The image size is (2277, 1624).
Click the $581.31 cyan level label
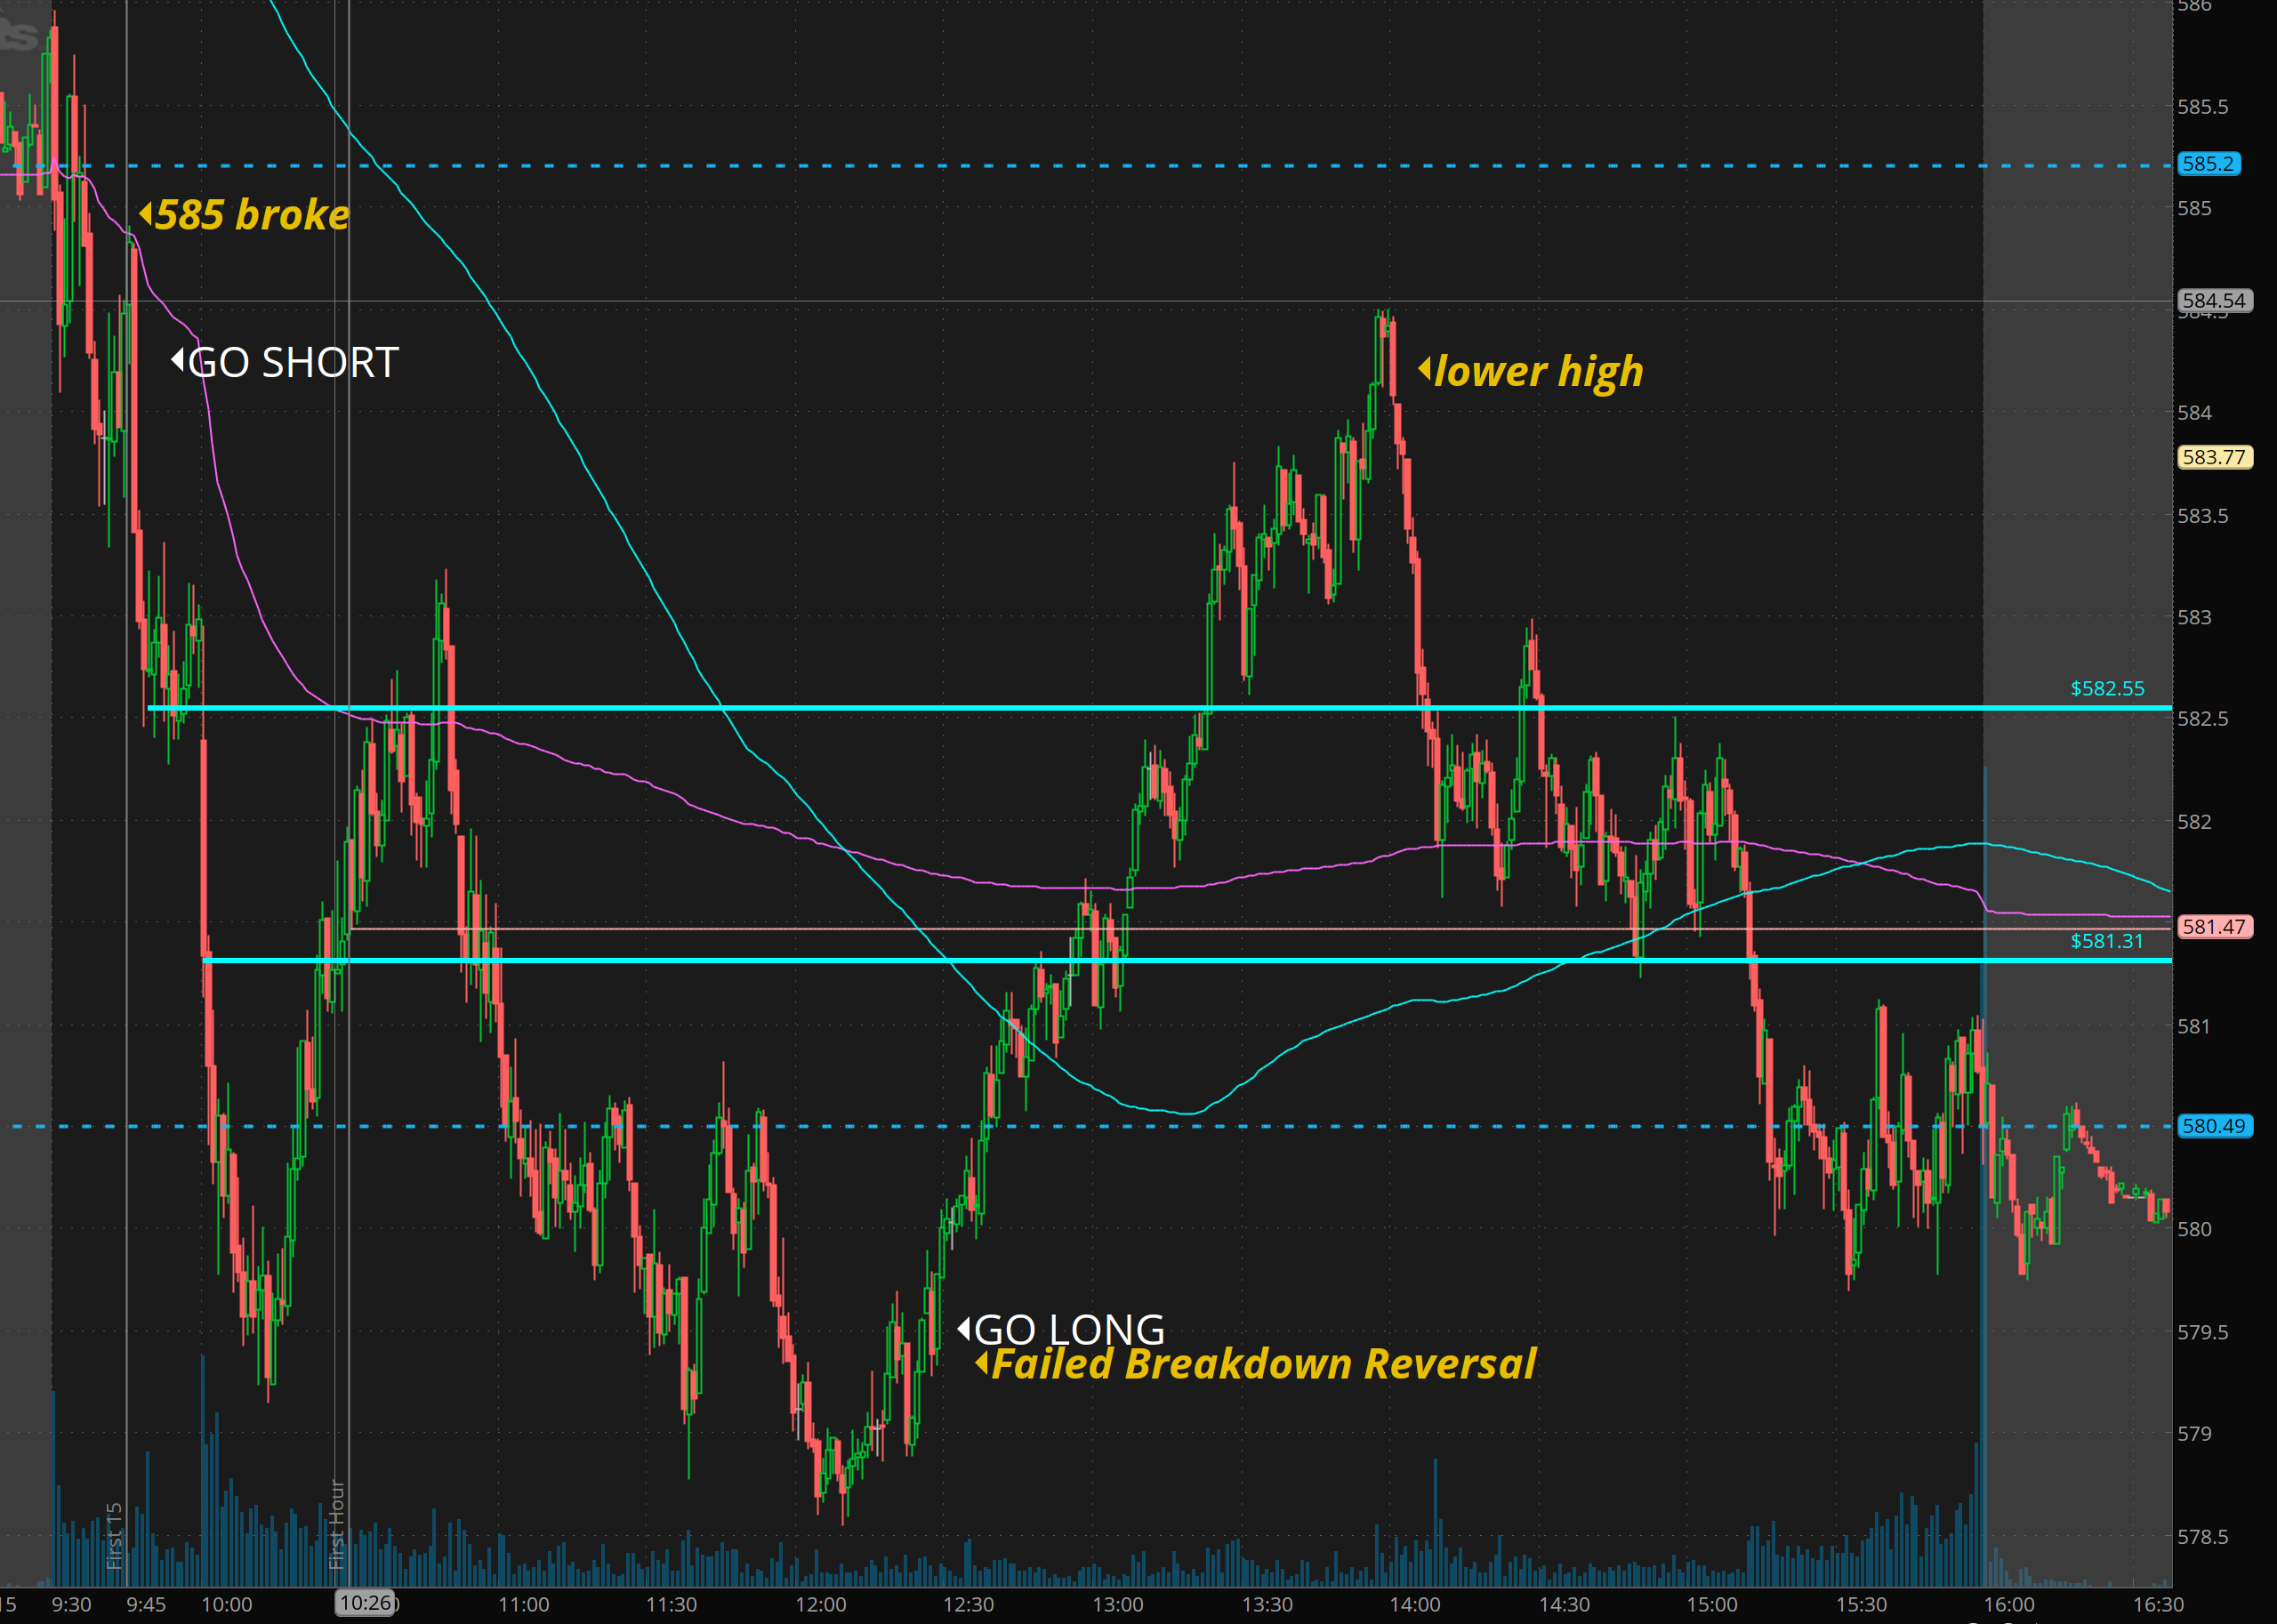(2106, 941)
